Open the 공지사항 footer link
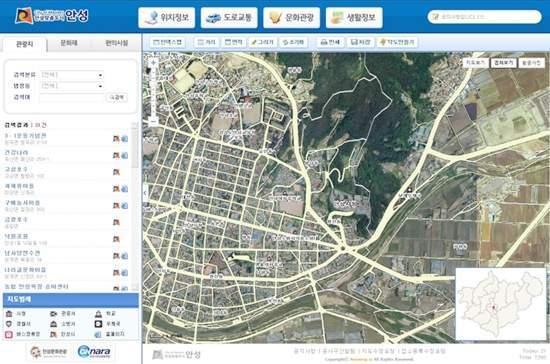Viewport: 550px width, 364px height. tap(304, 351)
